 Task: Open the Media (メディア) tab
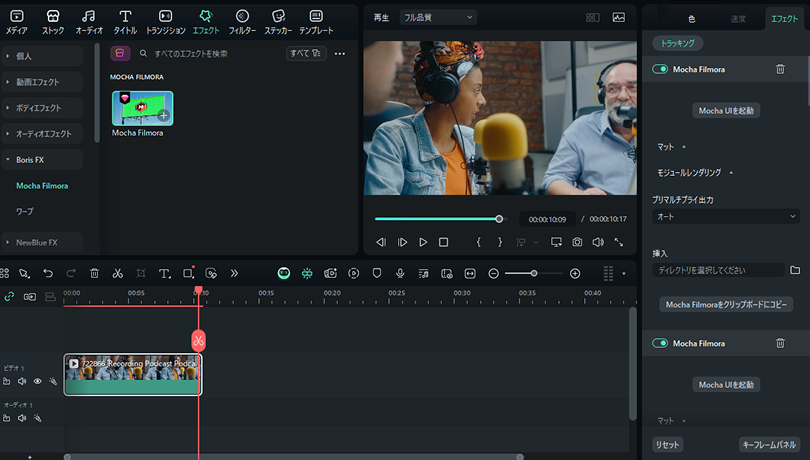tap(17, 22)
